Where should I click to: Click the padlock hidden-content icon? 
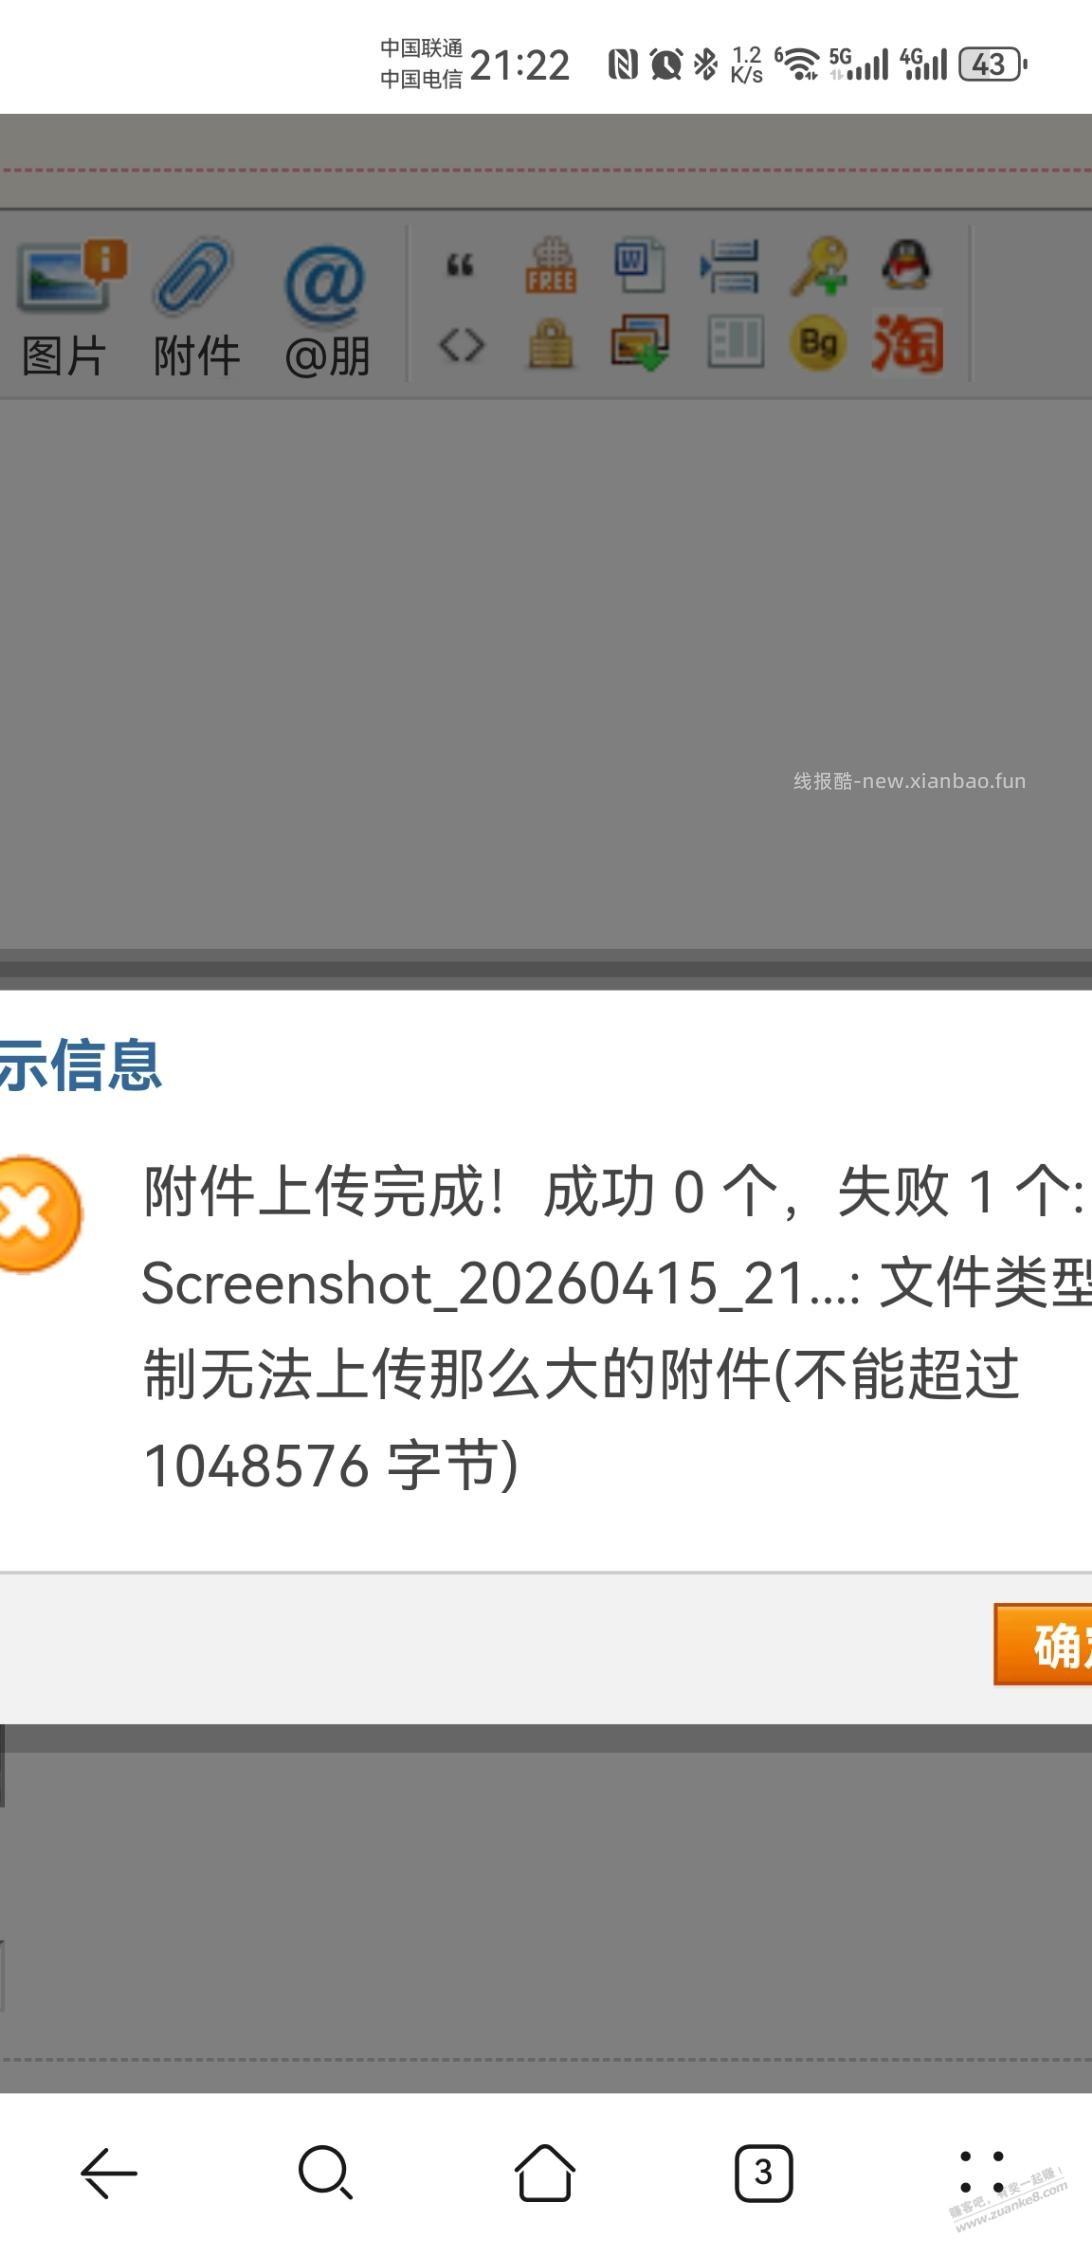550,343
